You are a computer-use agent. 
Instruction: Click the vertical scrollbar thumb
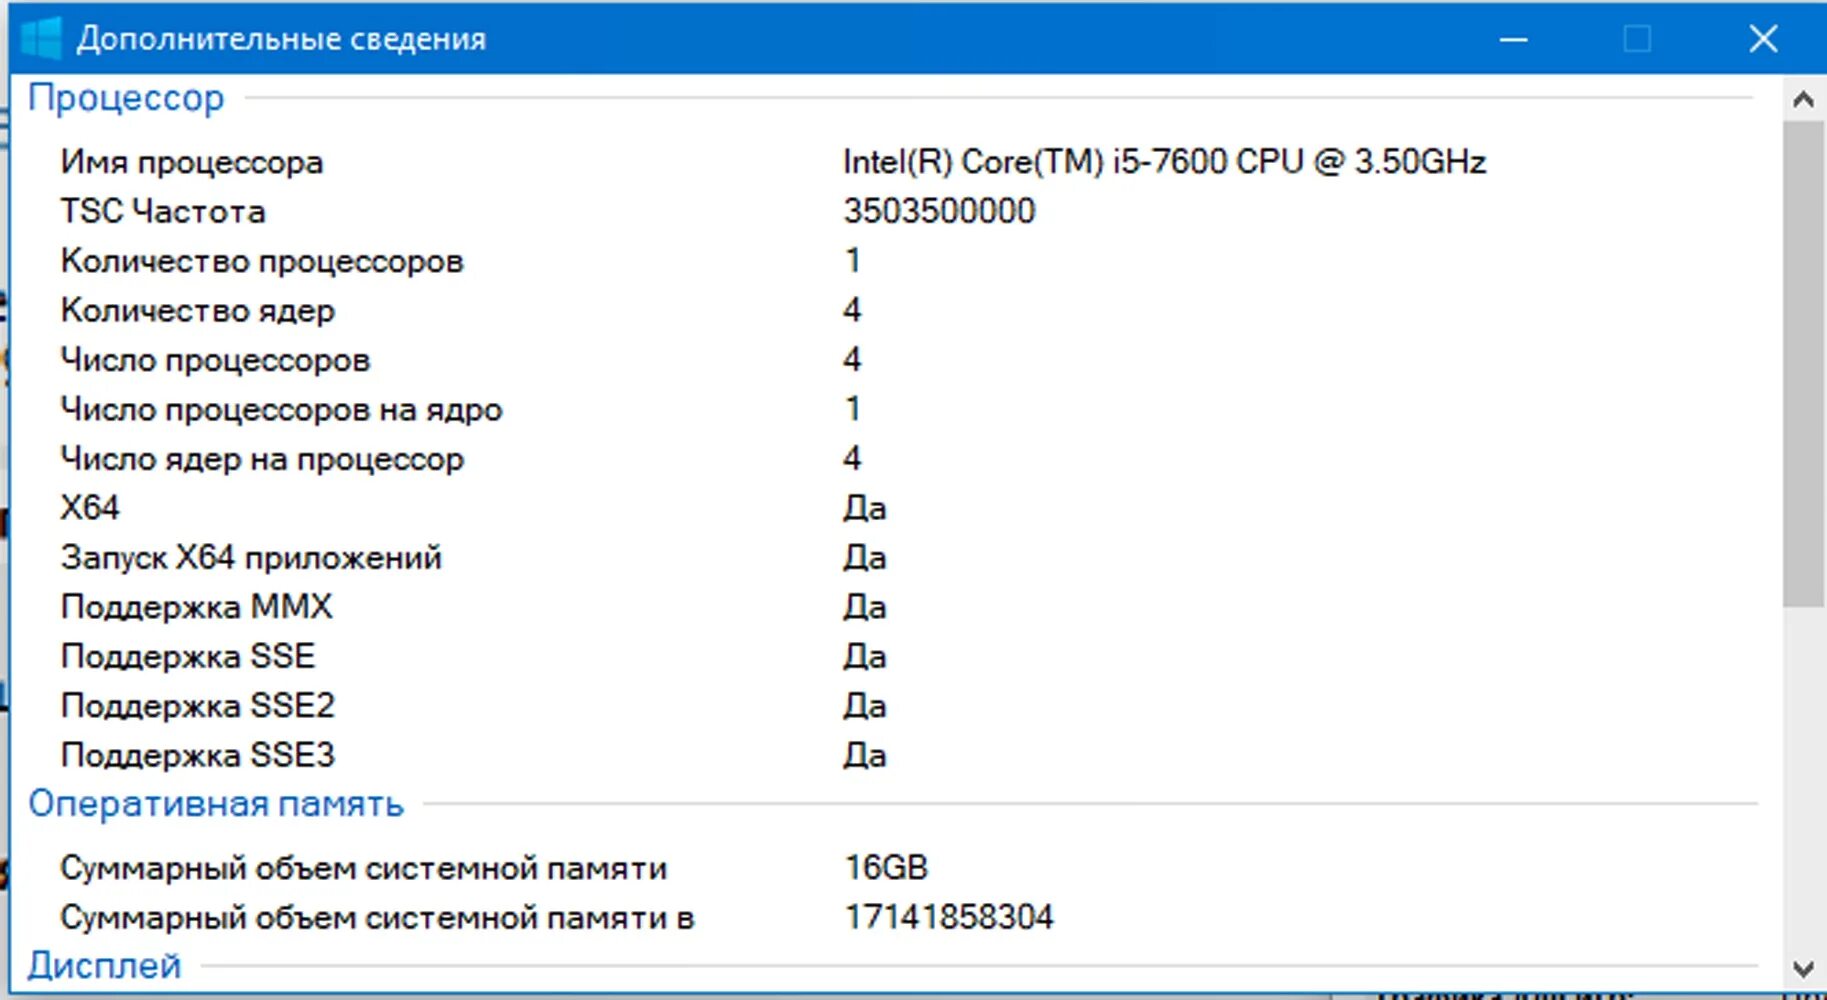pyautogui.click(x=1803, y=364)
